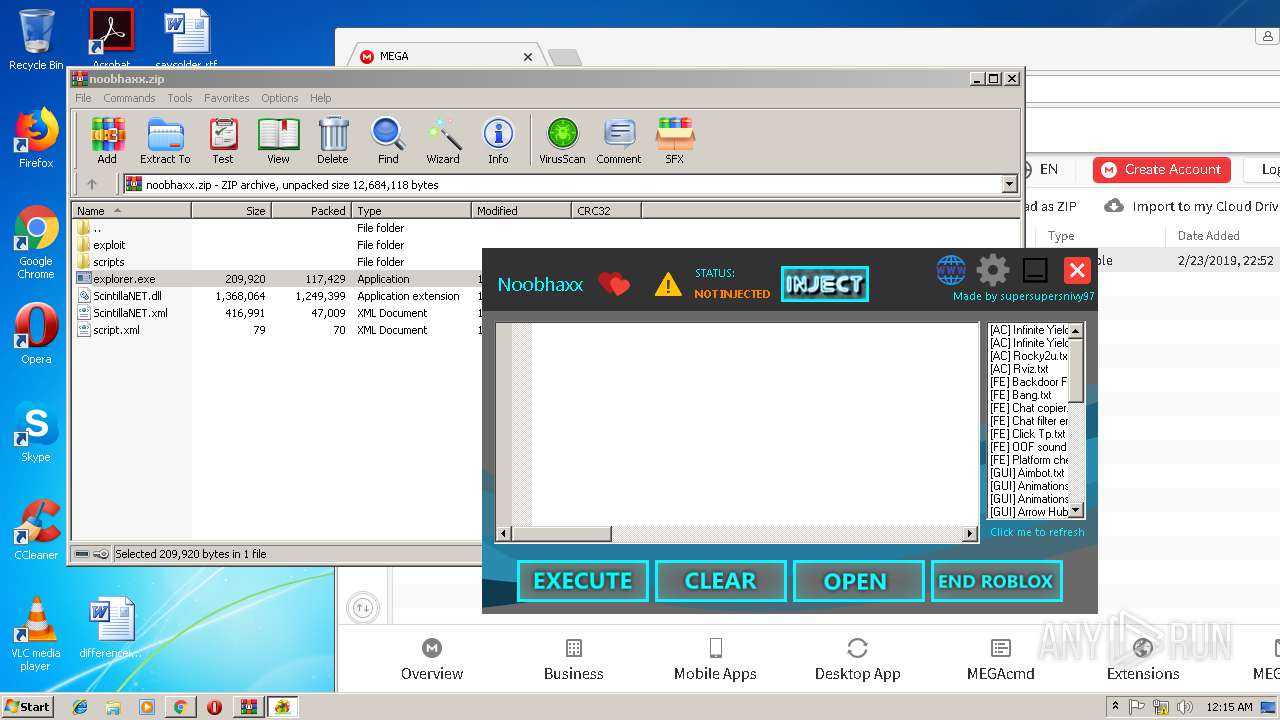Show archive Info in WinRAR
Screen dimensions: 1280x720
(x=498, y=140)
